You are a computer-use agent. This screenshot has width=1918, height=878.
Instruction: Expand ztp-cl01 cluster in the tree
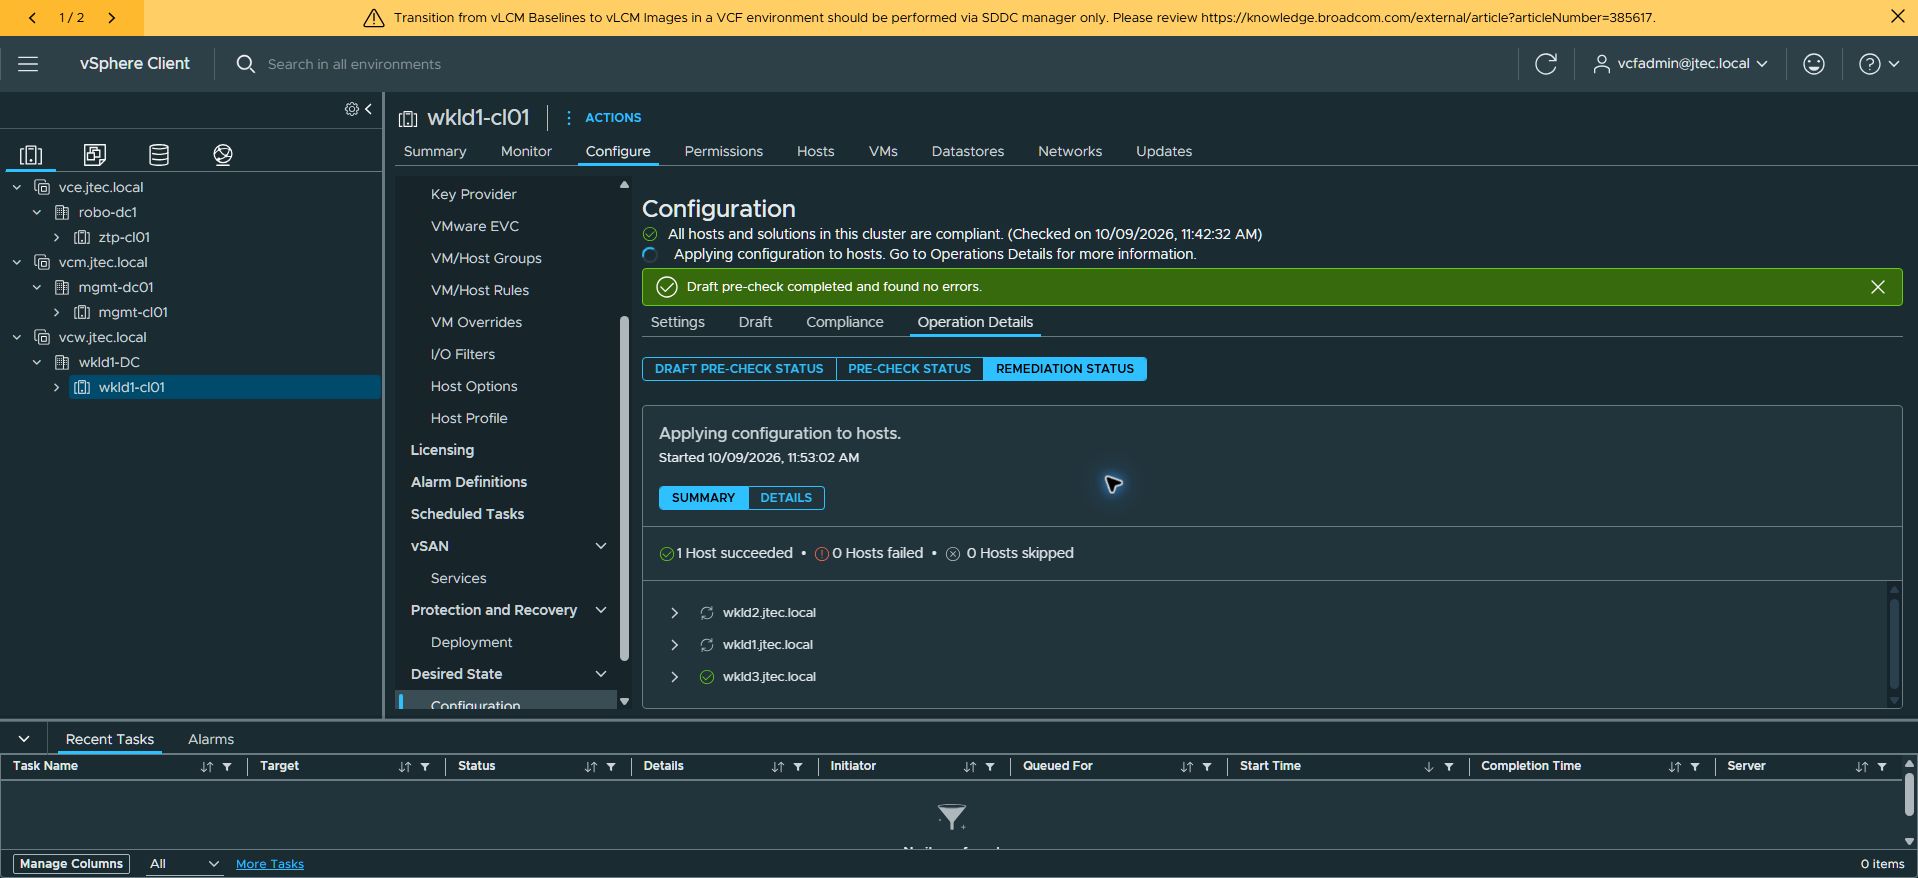[57, 238]
